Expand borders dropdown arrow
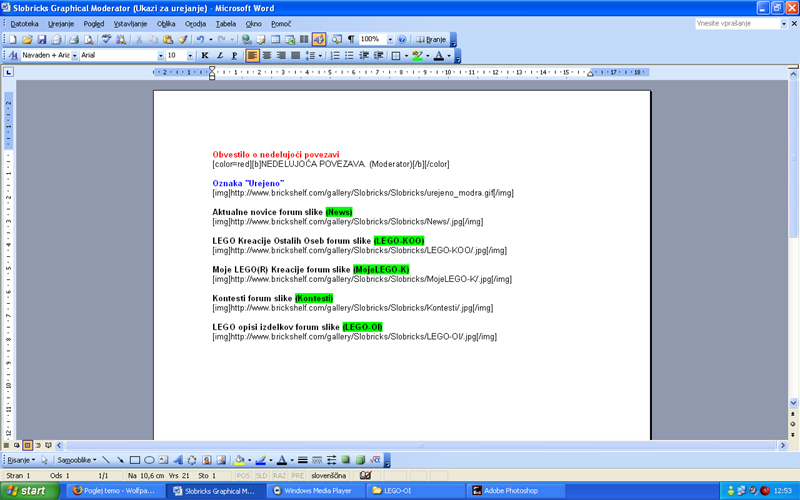Viewport: 800px width, 500px height. coord(406,55)
